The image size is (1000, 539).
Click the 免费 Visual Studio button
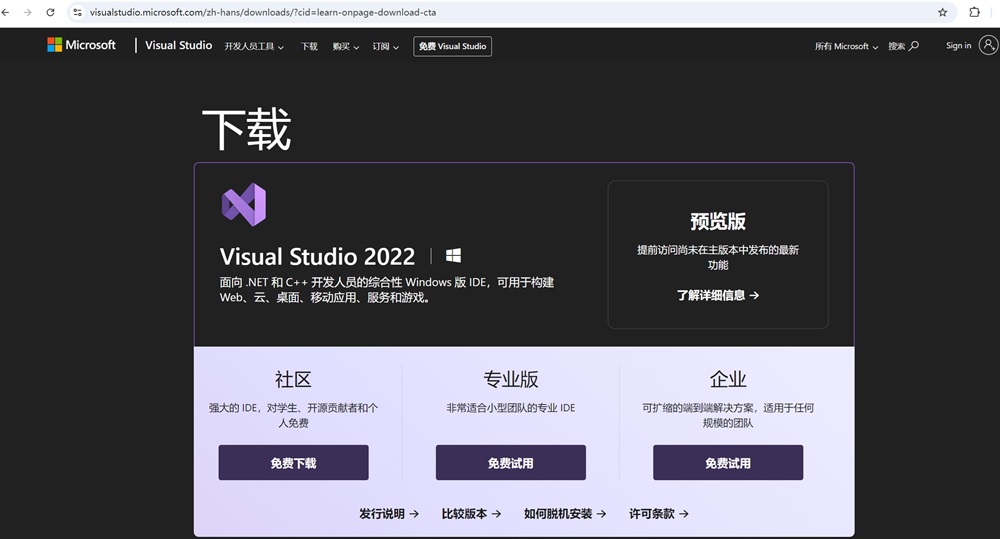click(x=452, y=47)
